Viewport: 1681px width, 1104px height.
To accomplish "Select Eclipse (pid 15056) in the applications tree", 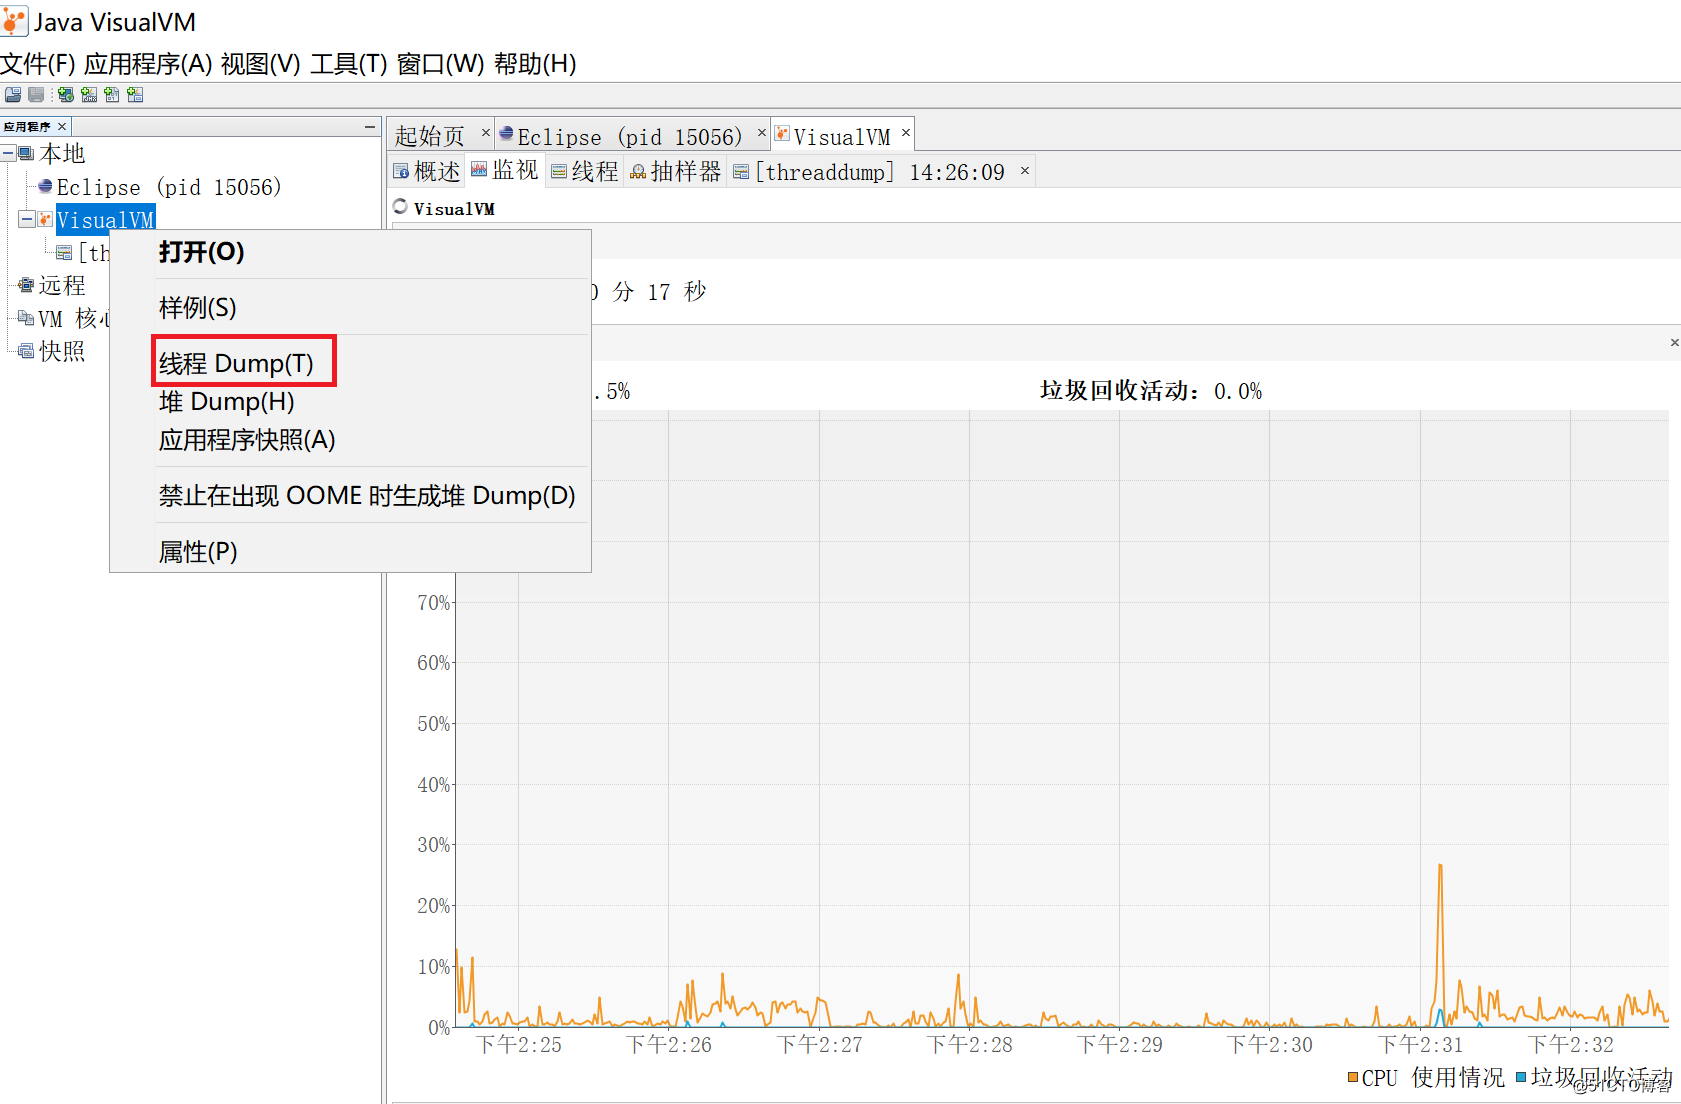I will [169, 187].
